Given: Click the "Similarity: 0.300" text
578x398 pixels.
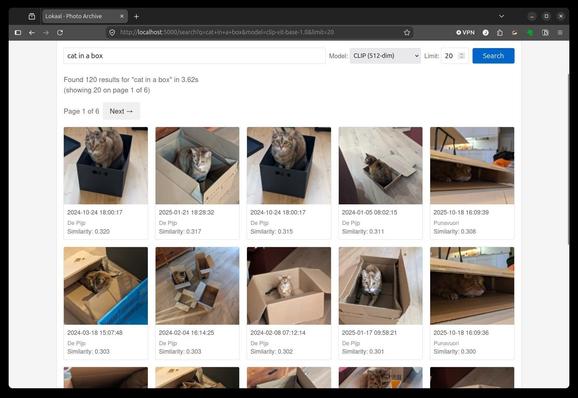Looking at the screenshot, I should tap(455, 352).
